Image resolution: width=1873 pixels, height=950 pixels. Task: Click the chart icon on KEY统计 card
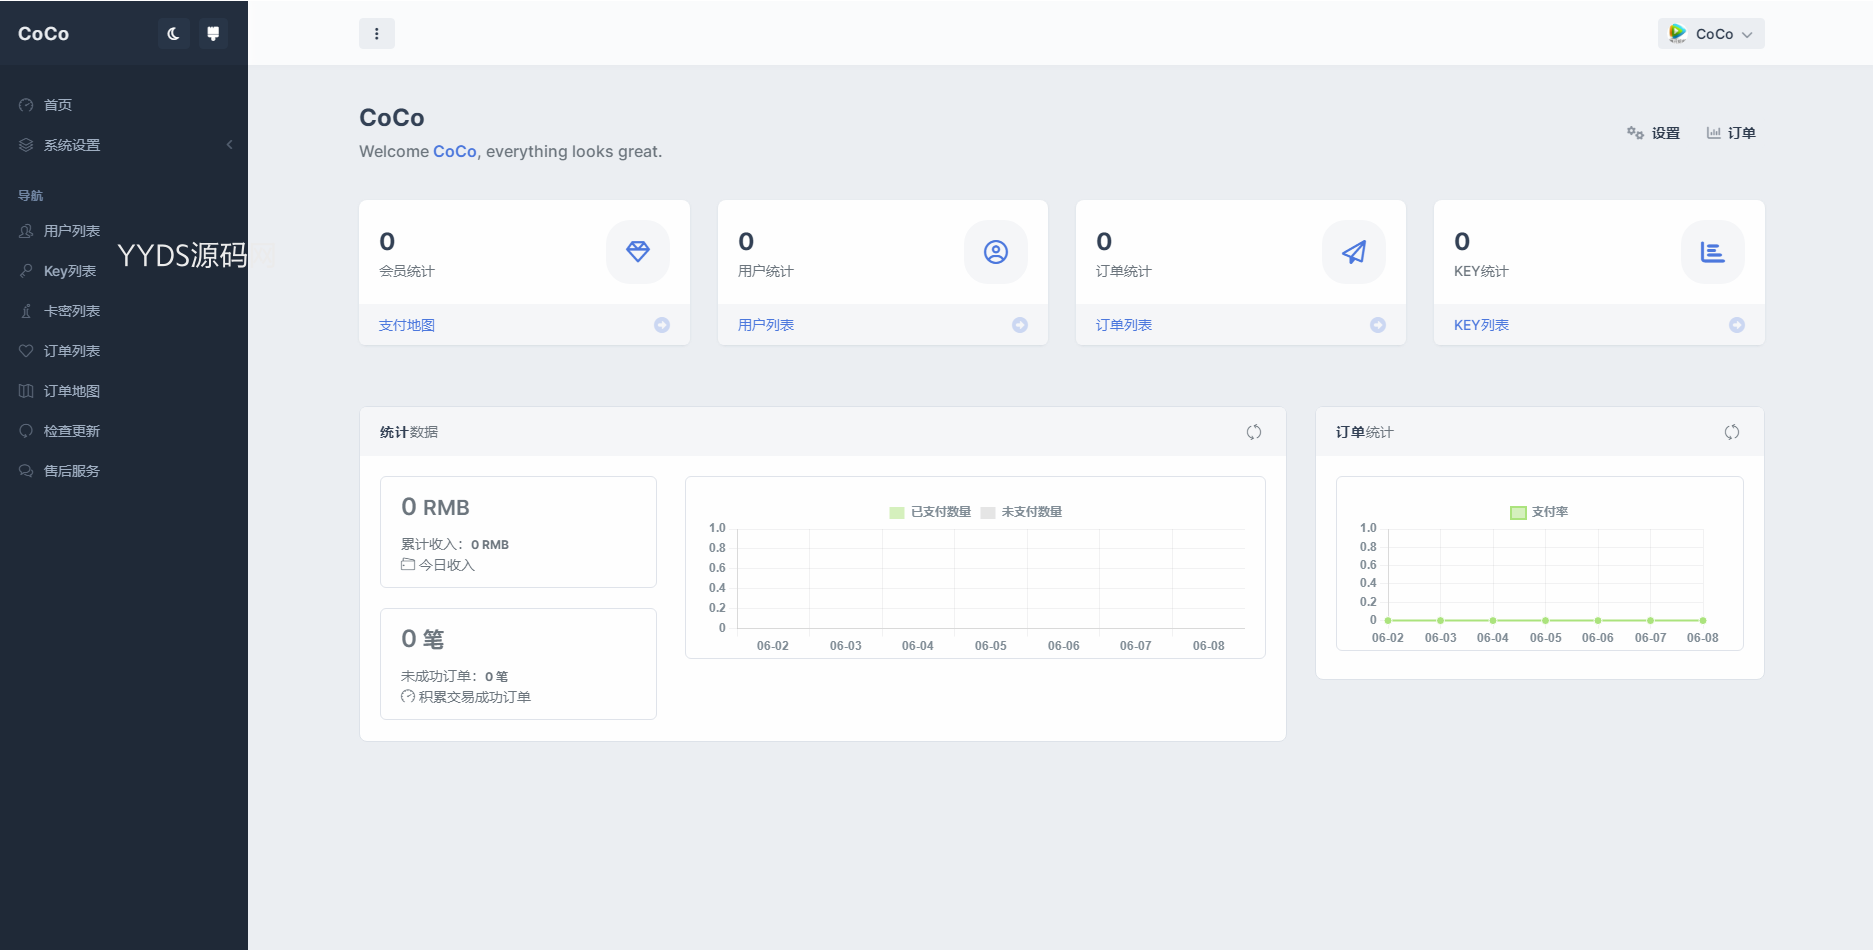1712,252
